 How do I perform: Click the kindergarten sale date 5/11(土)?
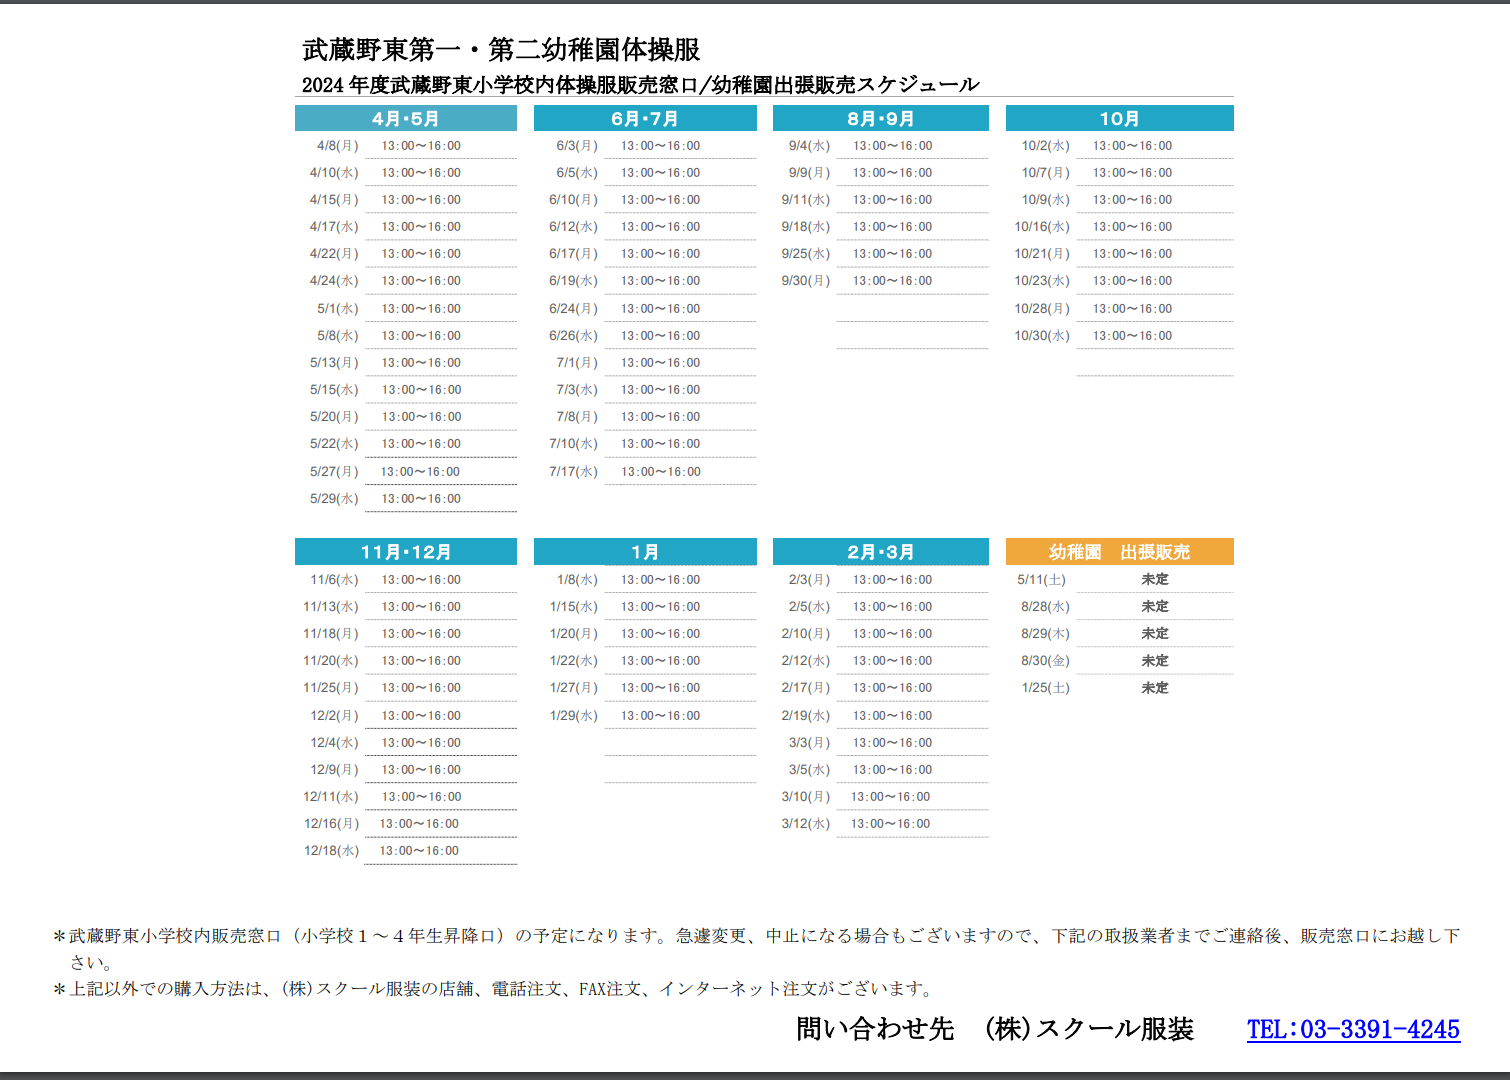(x=1042, y=580)
